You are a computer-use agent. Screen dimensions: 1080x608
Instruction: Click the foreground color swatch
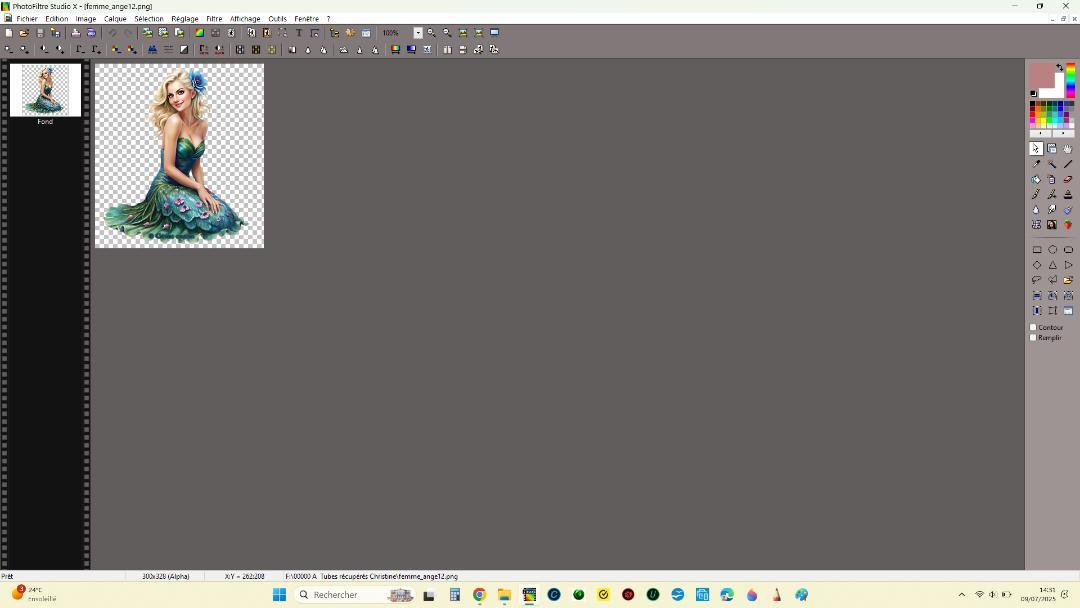pos(1041,74)
